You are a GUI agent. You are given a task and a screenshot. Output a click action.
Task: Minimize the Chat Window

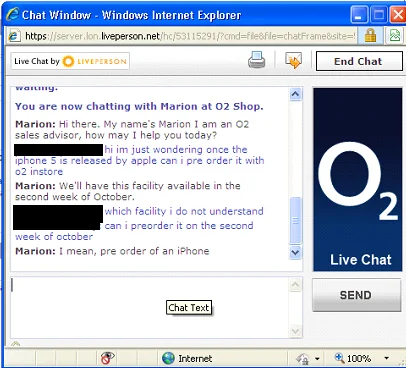pyautogui.click(x=359, y=15)
